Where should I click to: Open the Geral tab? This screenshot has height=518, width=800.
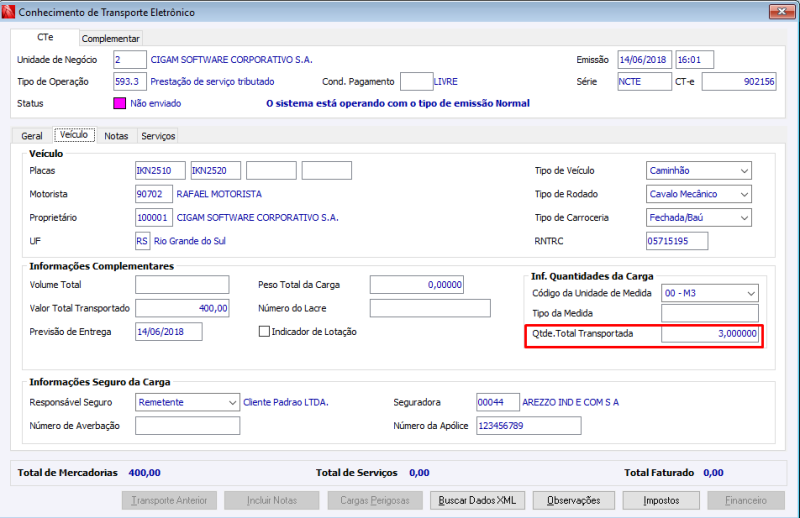pos(32,136)
